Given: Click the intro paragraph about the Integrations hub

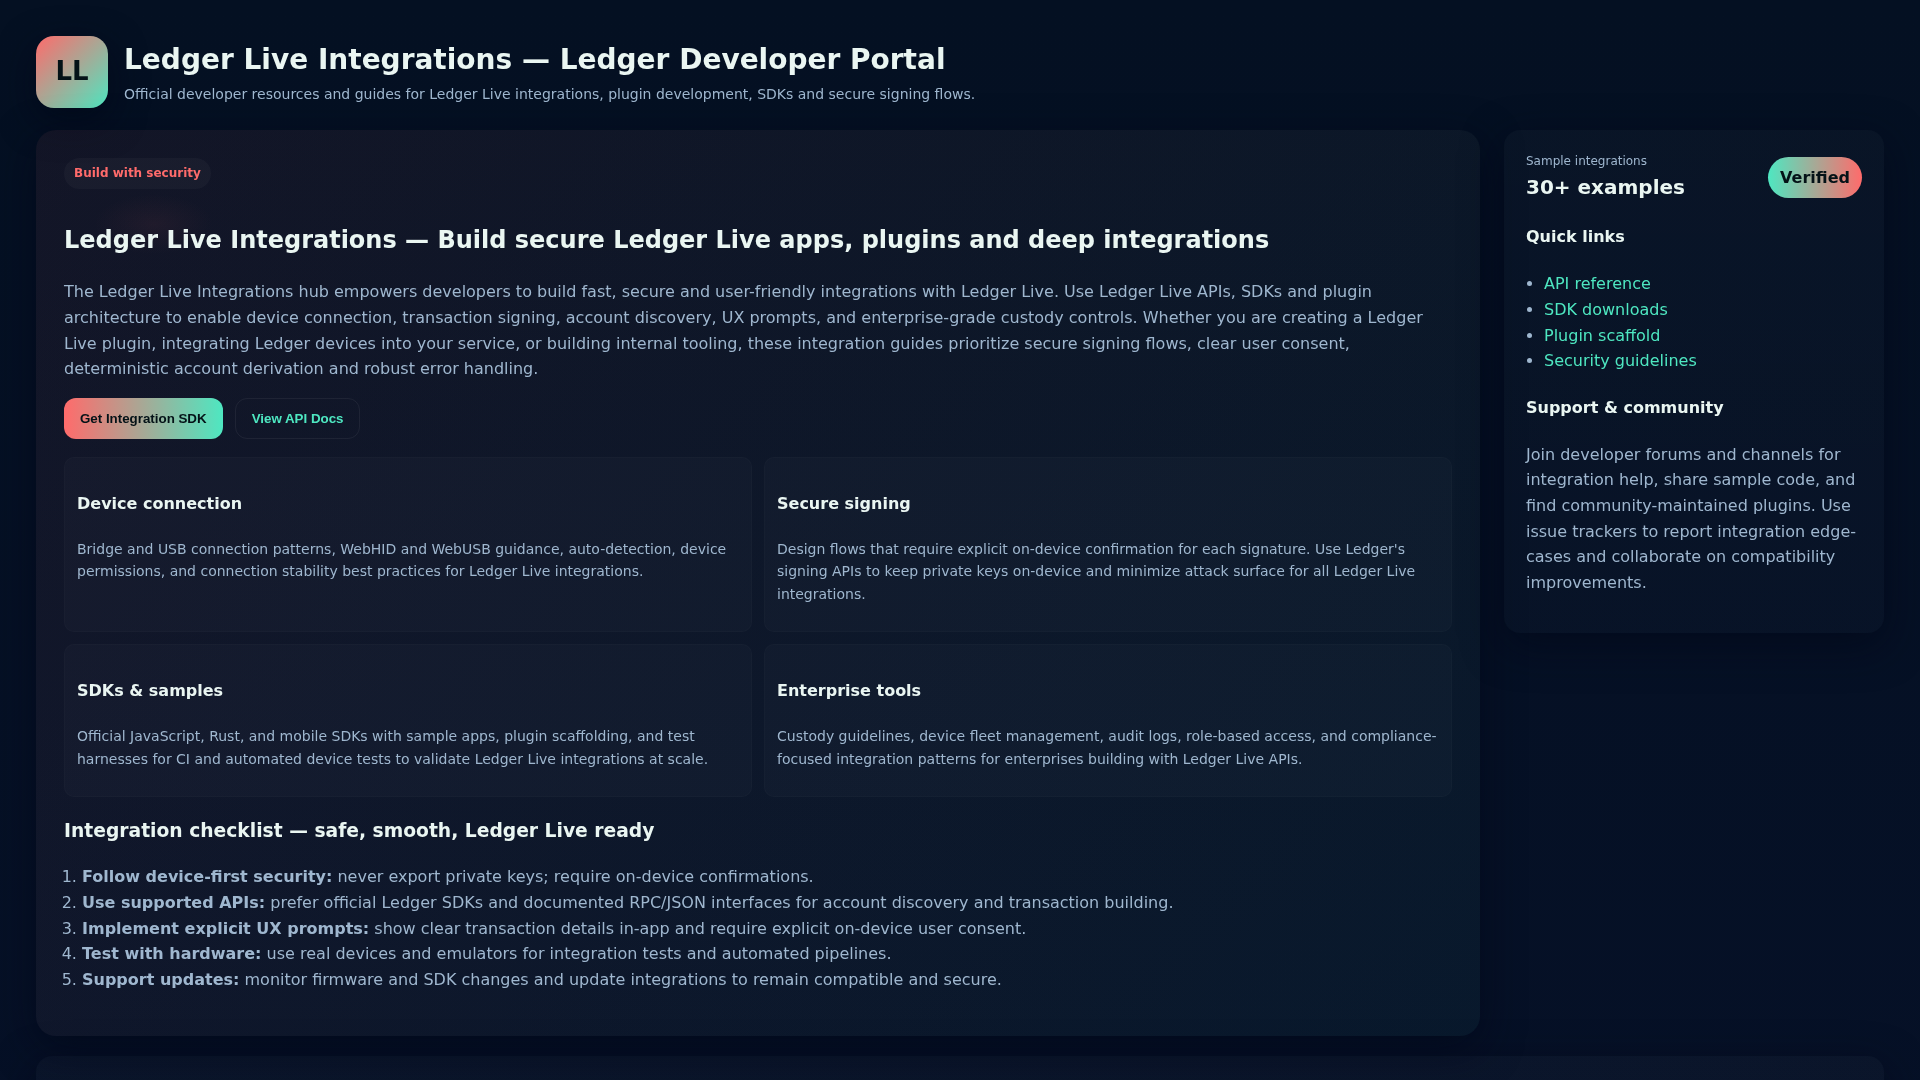Looking at the screenshot, I should click(x=743, y=330).
